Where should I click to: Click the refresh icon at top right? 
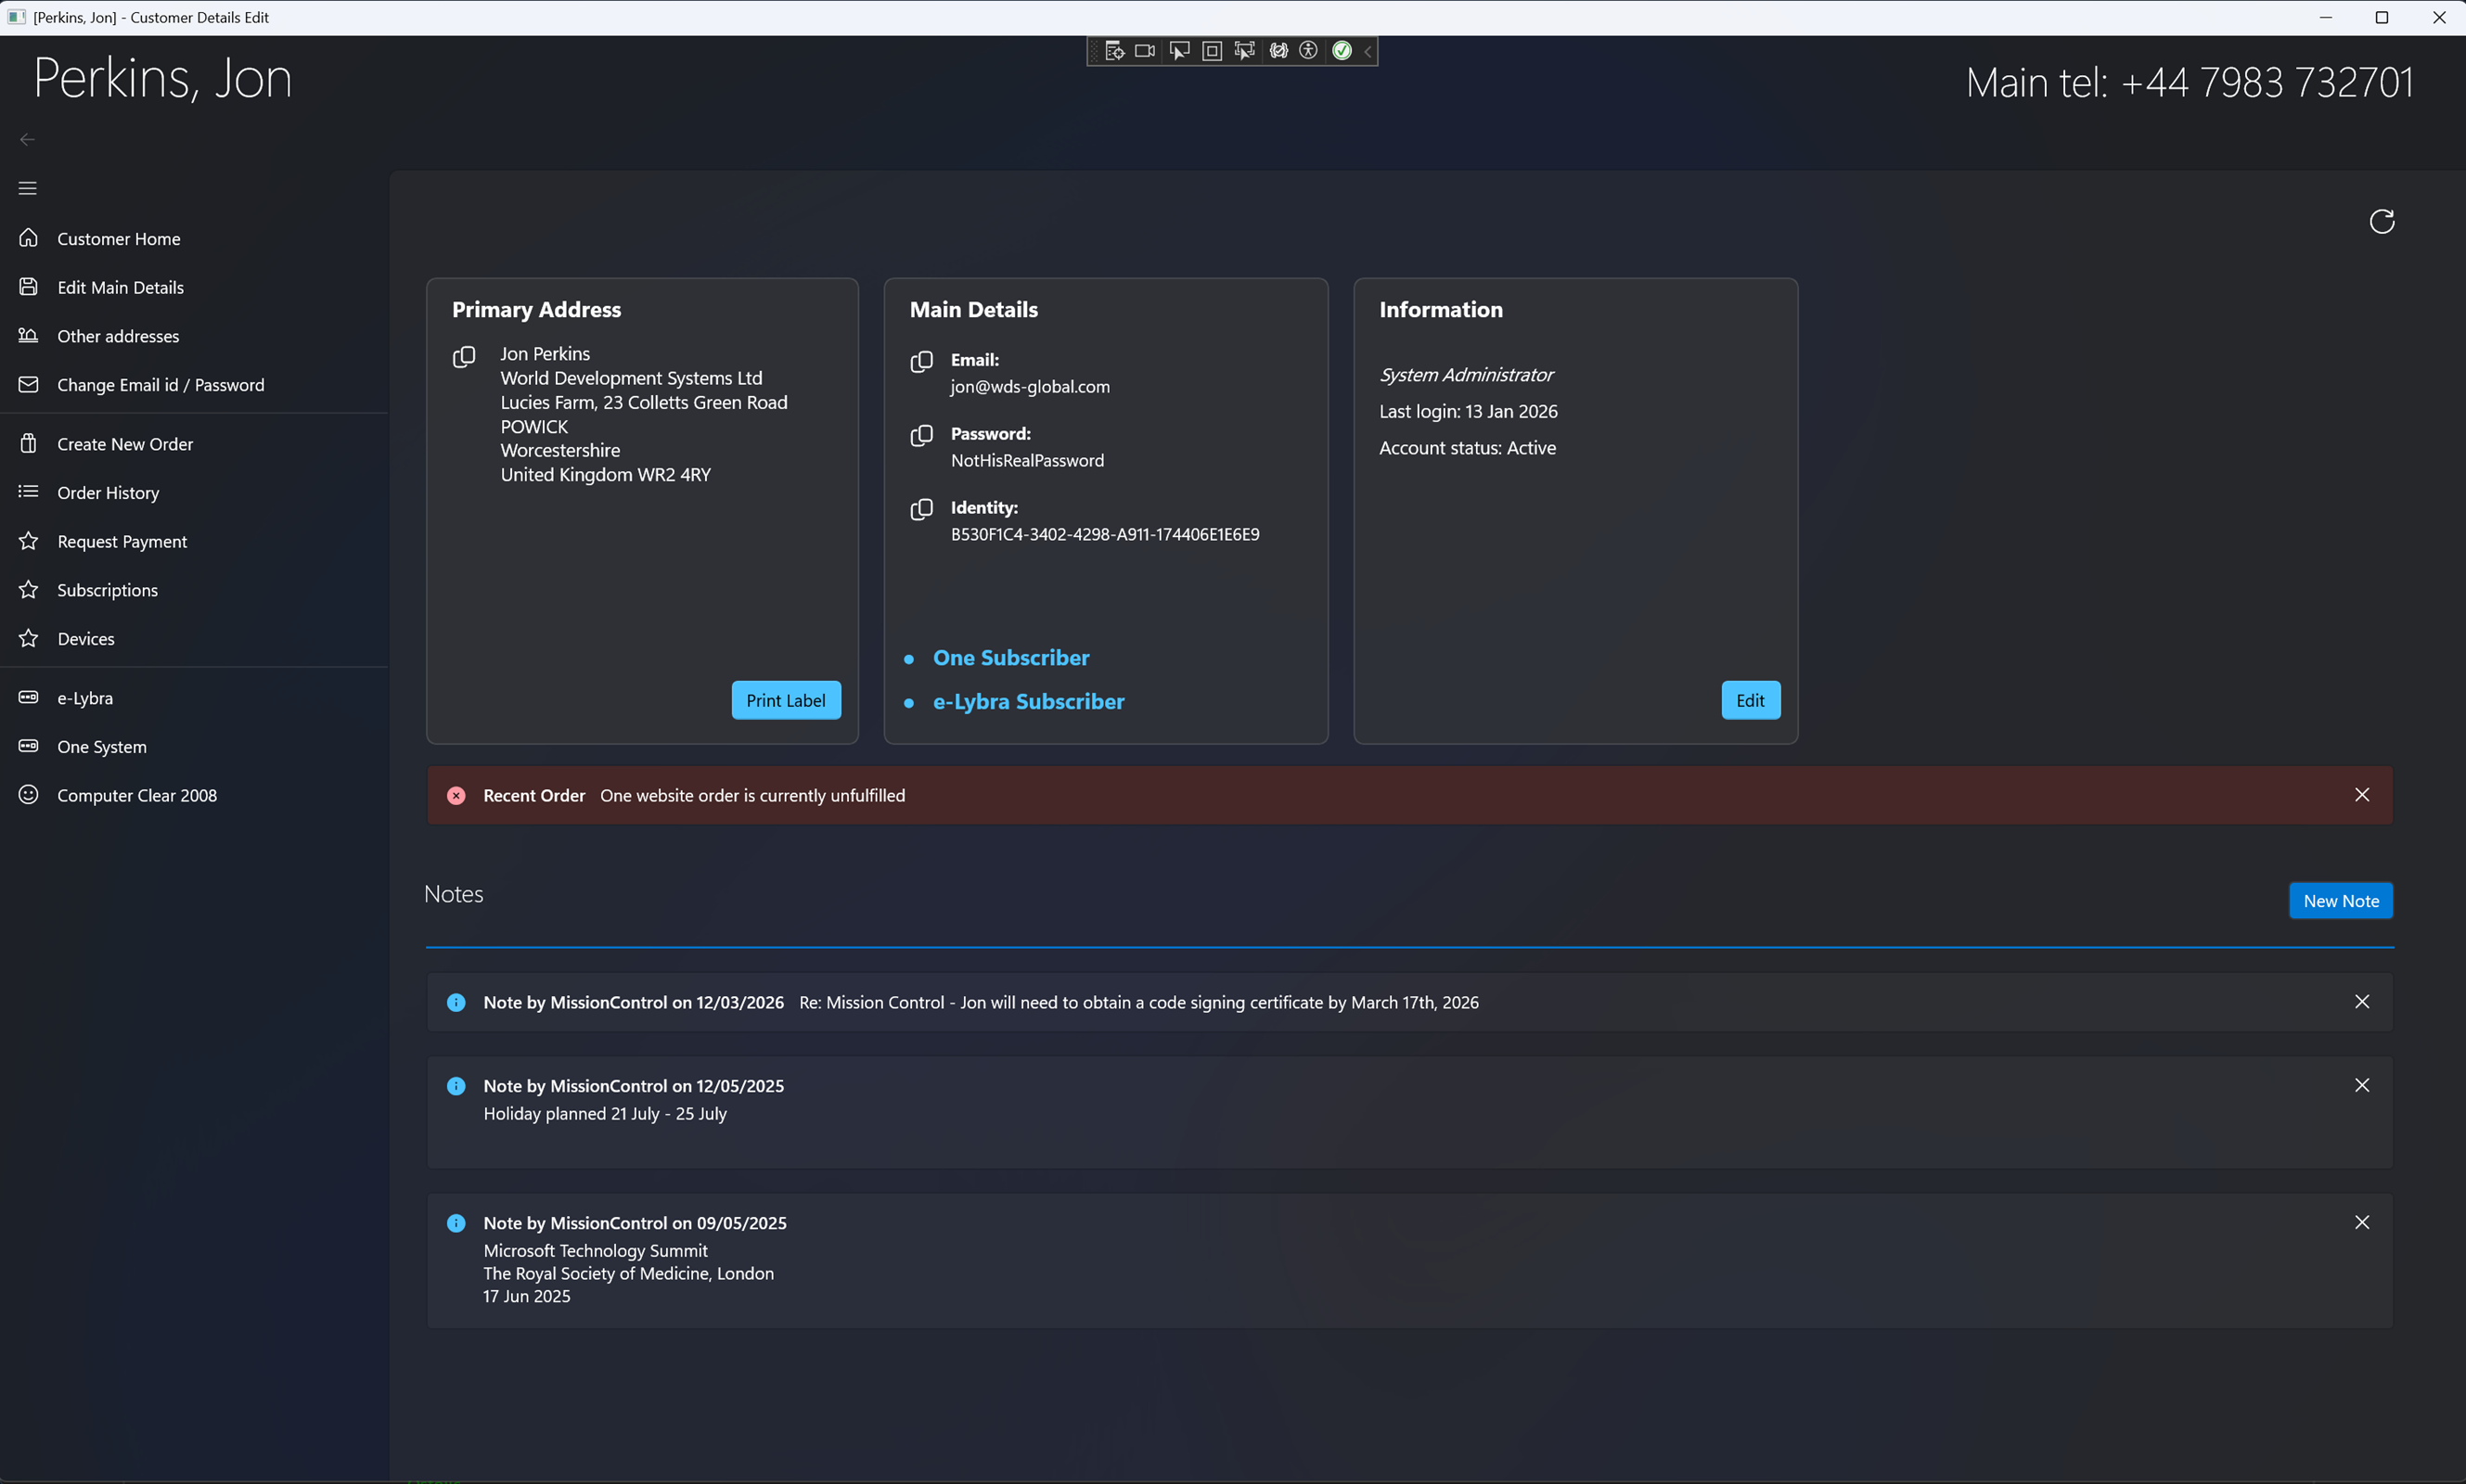pos(2381,222)
